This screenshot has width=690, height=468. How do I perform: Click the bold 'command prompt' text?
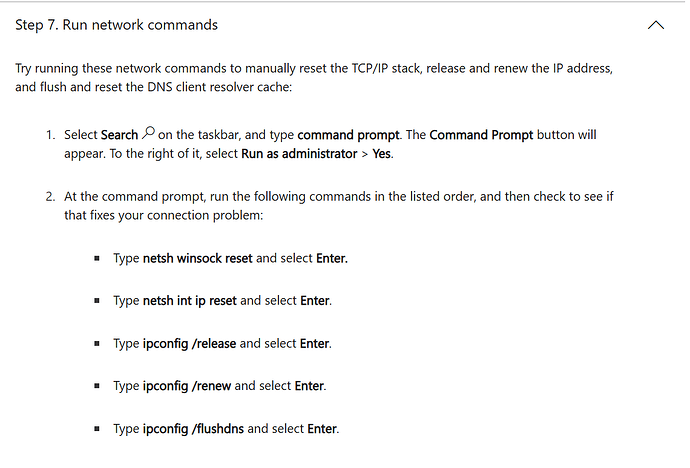coord(348,135)
